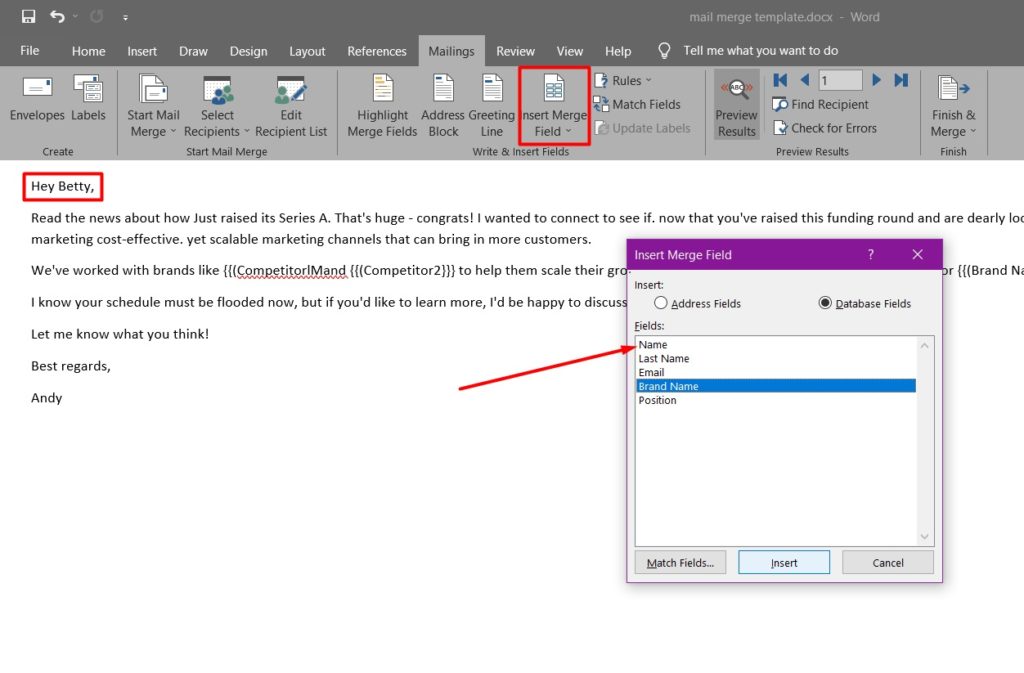Image resolution: width=1024 pixels, height=673 pixels.
Task: Toggle Highlight Merge Fields
Action: pos(382,106)
